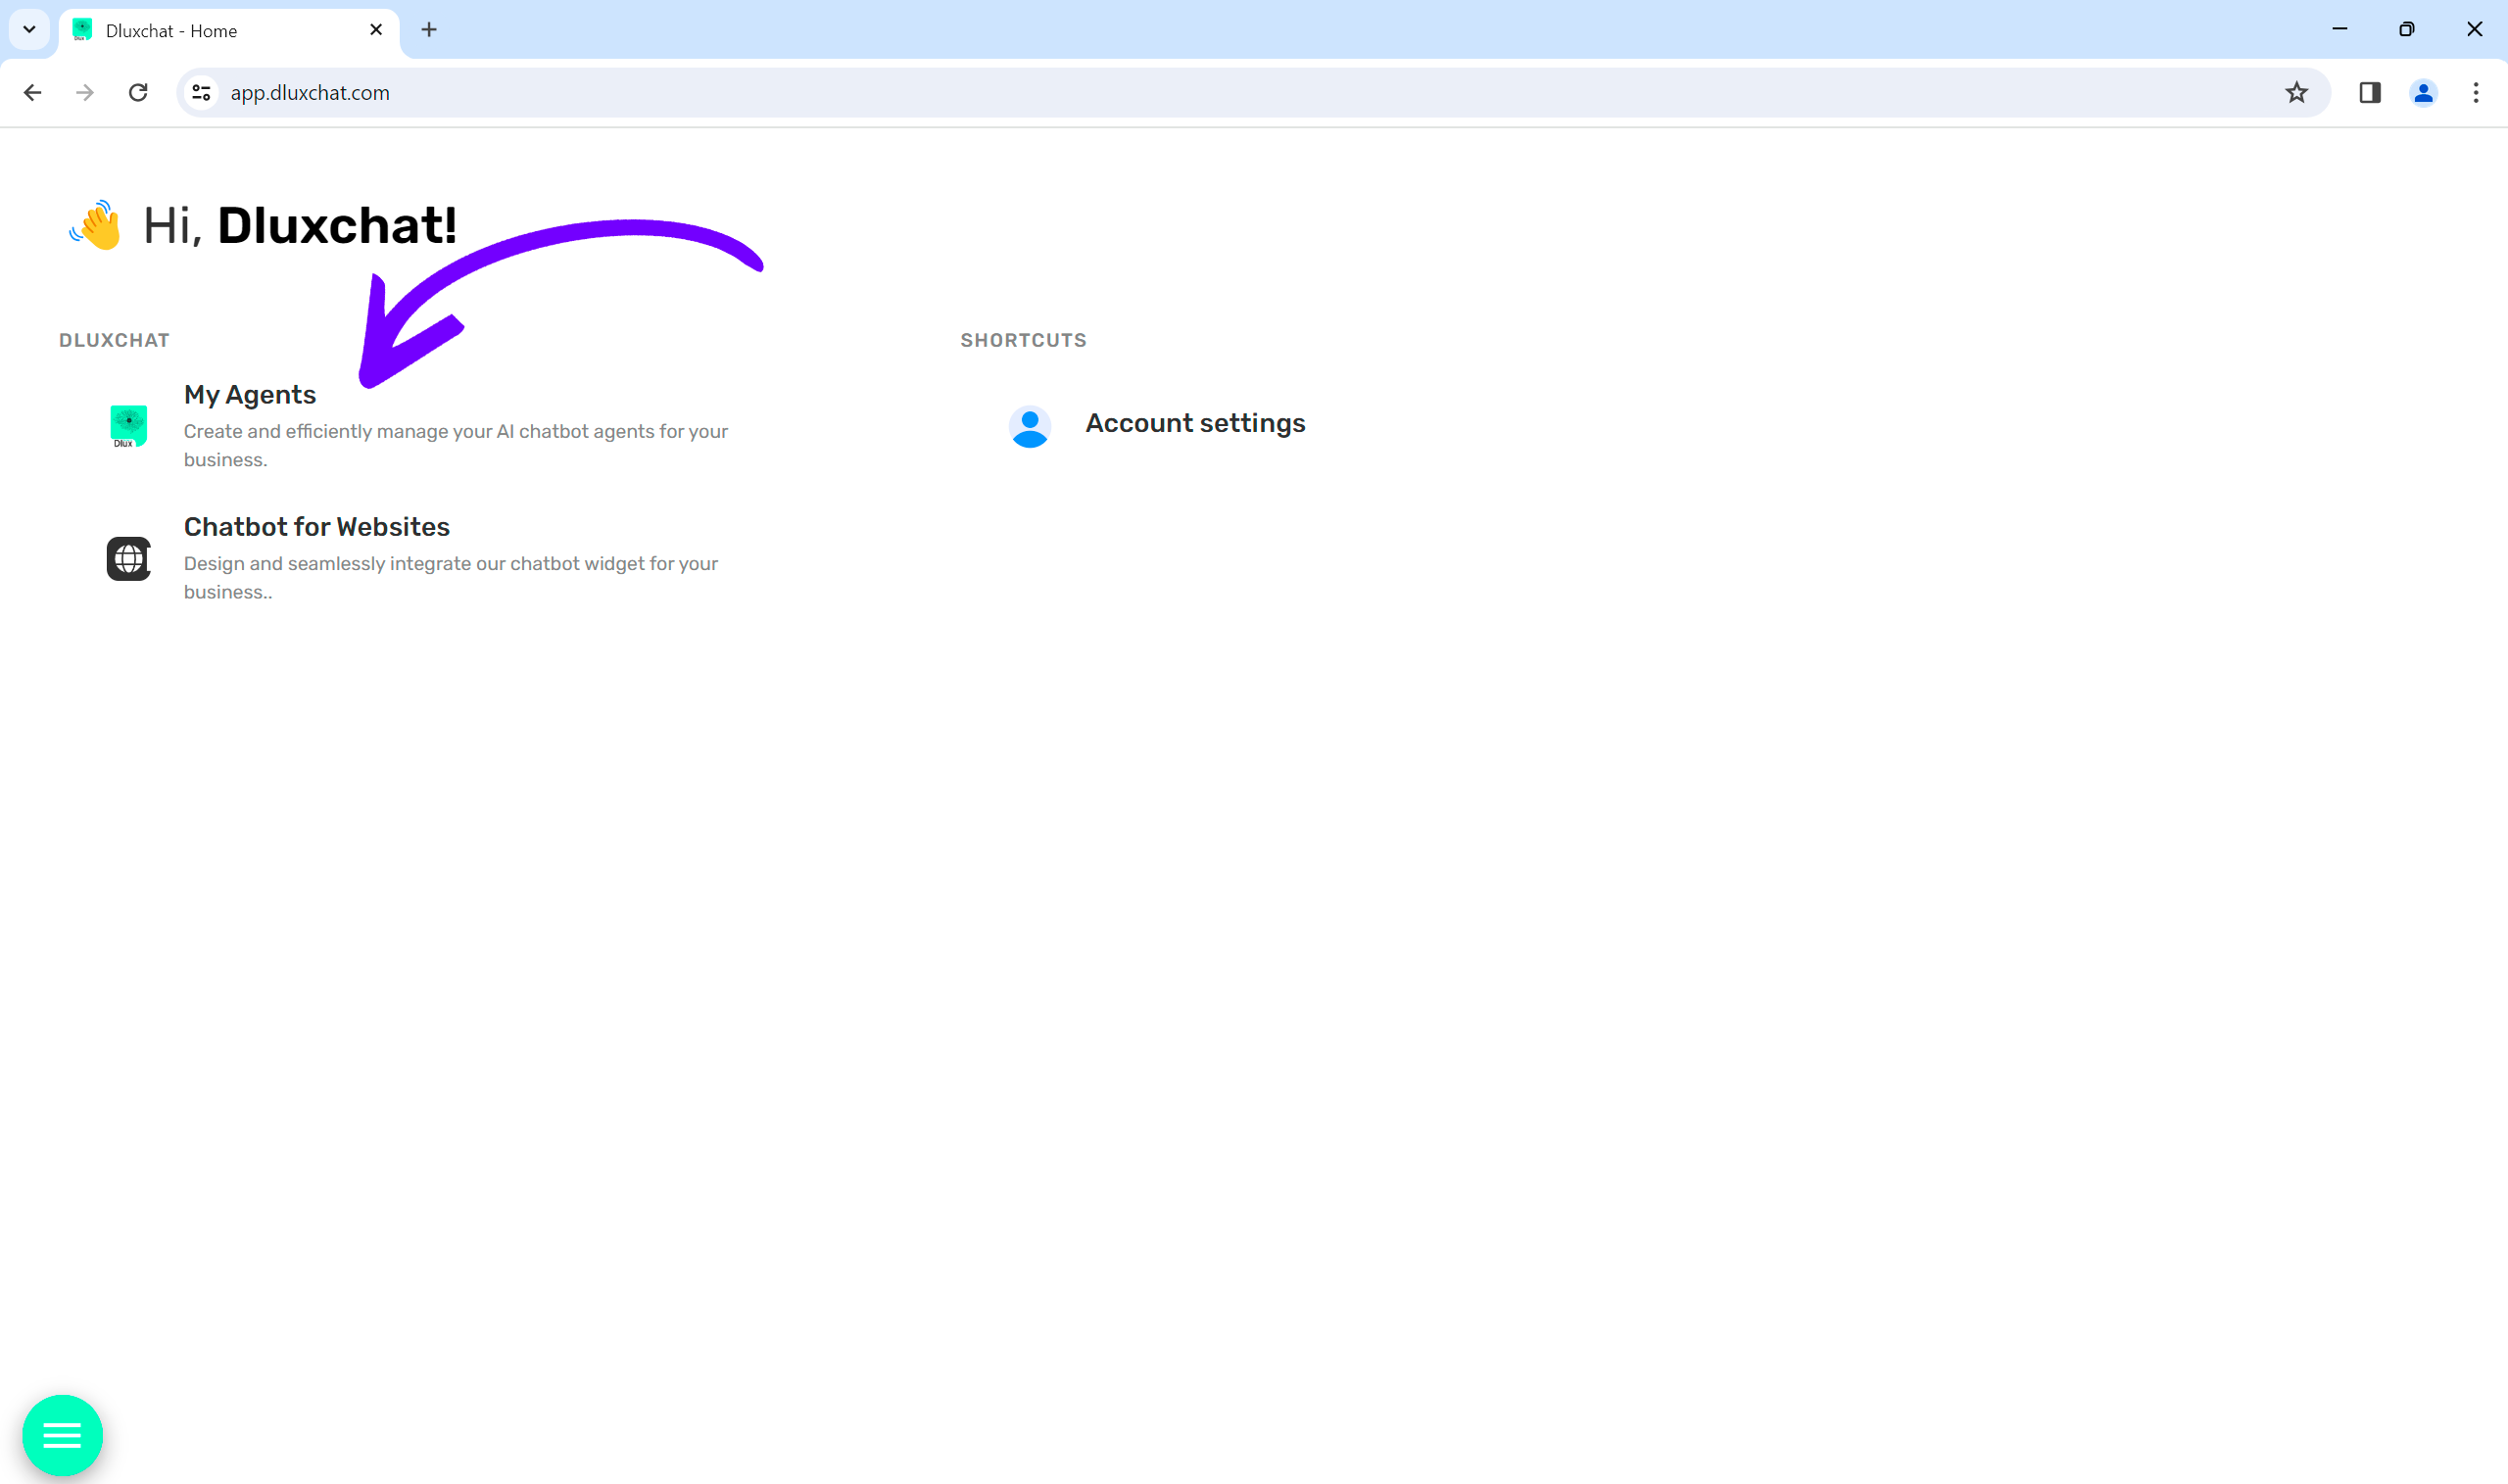Click the Account settings avatar icon
This screenshot has width=2508, height=1484.
pyautogui.click(x=1029, y=426)
